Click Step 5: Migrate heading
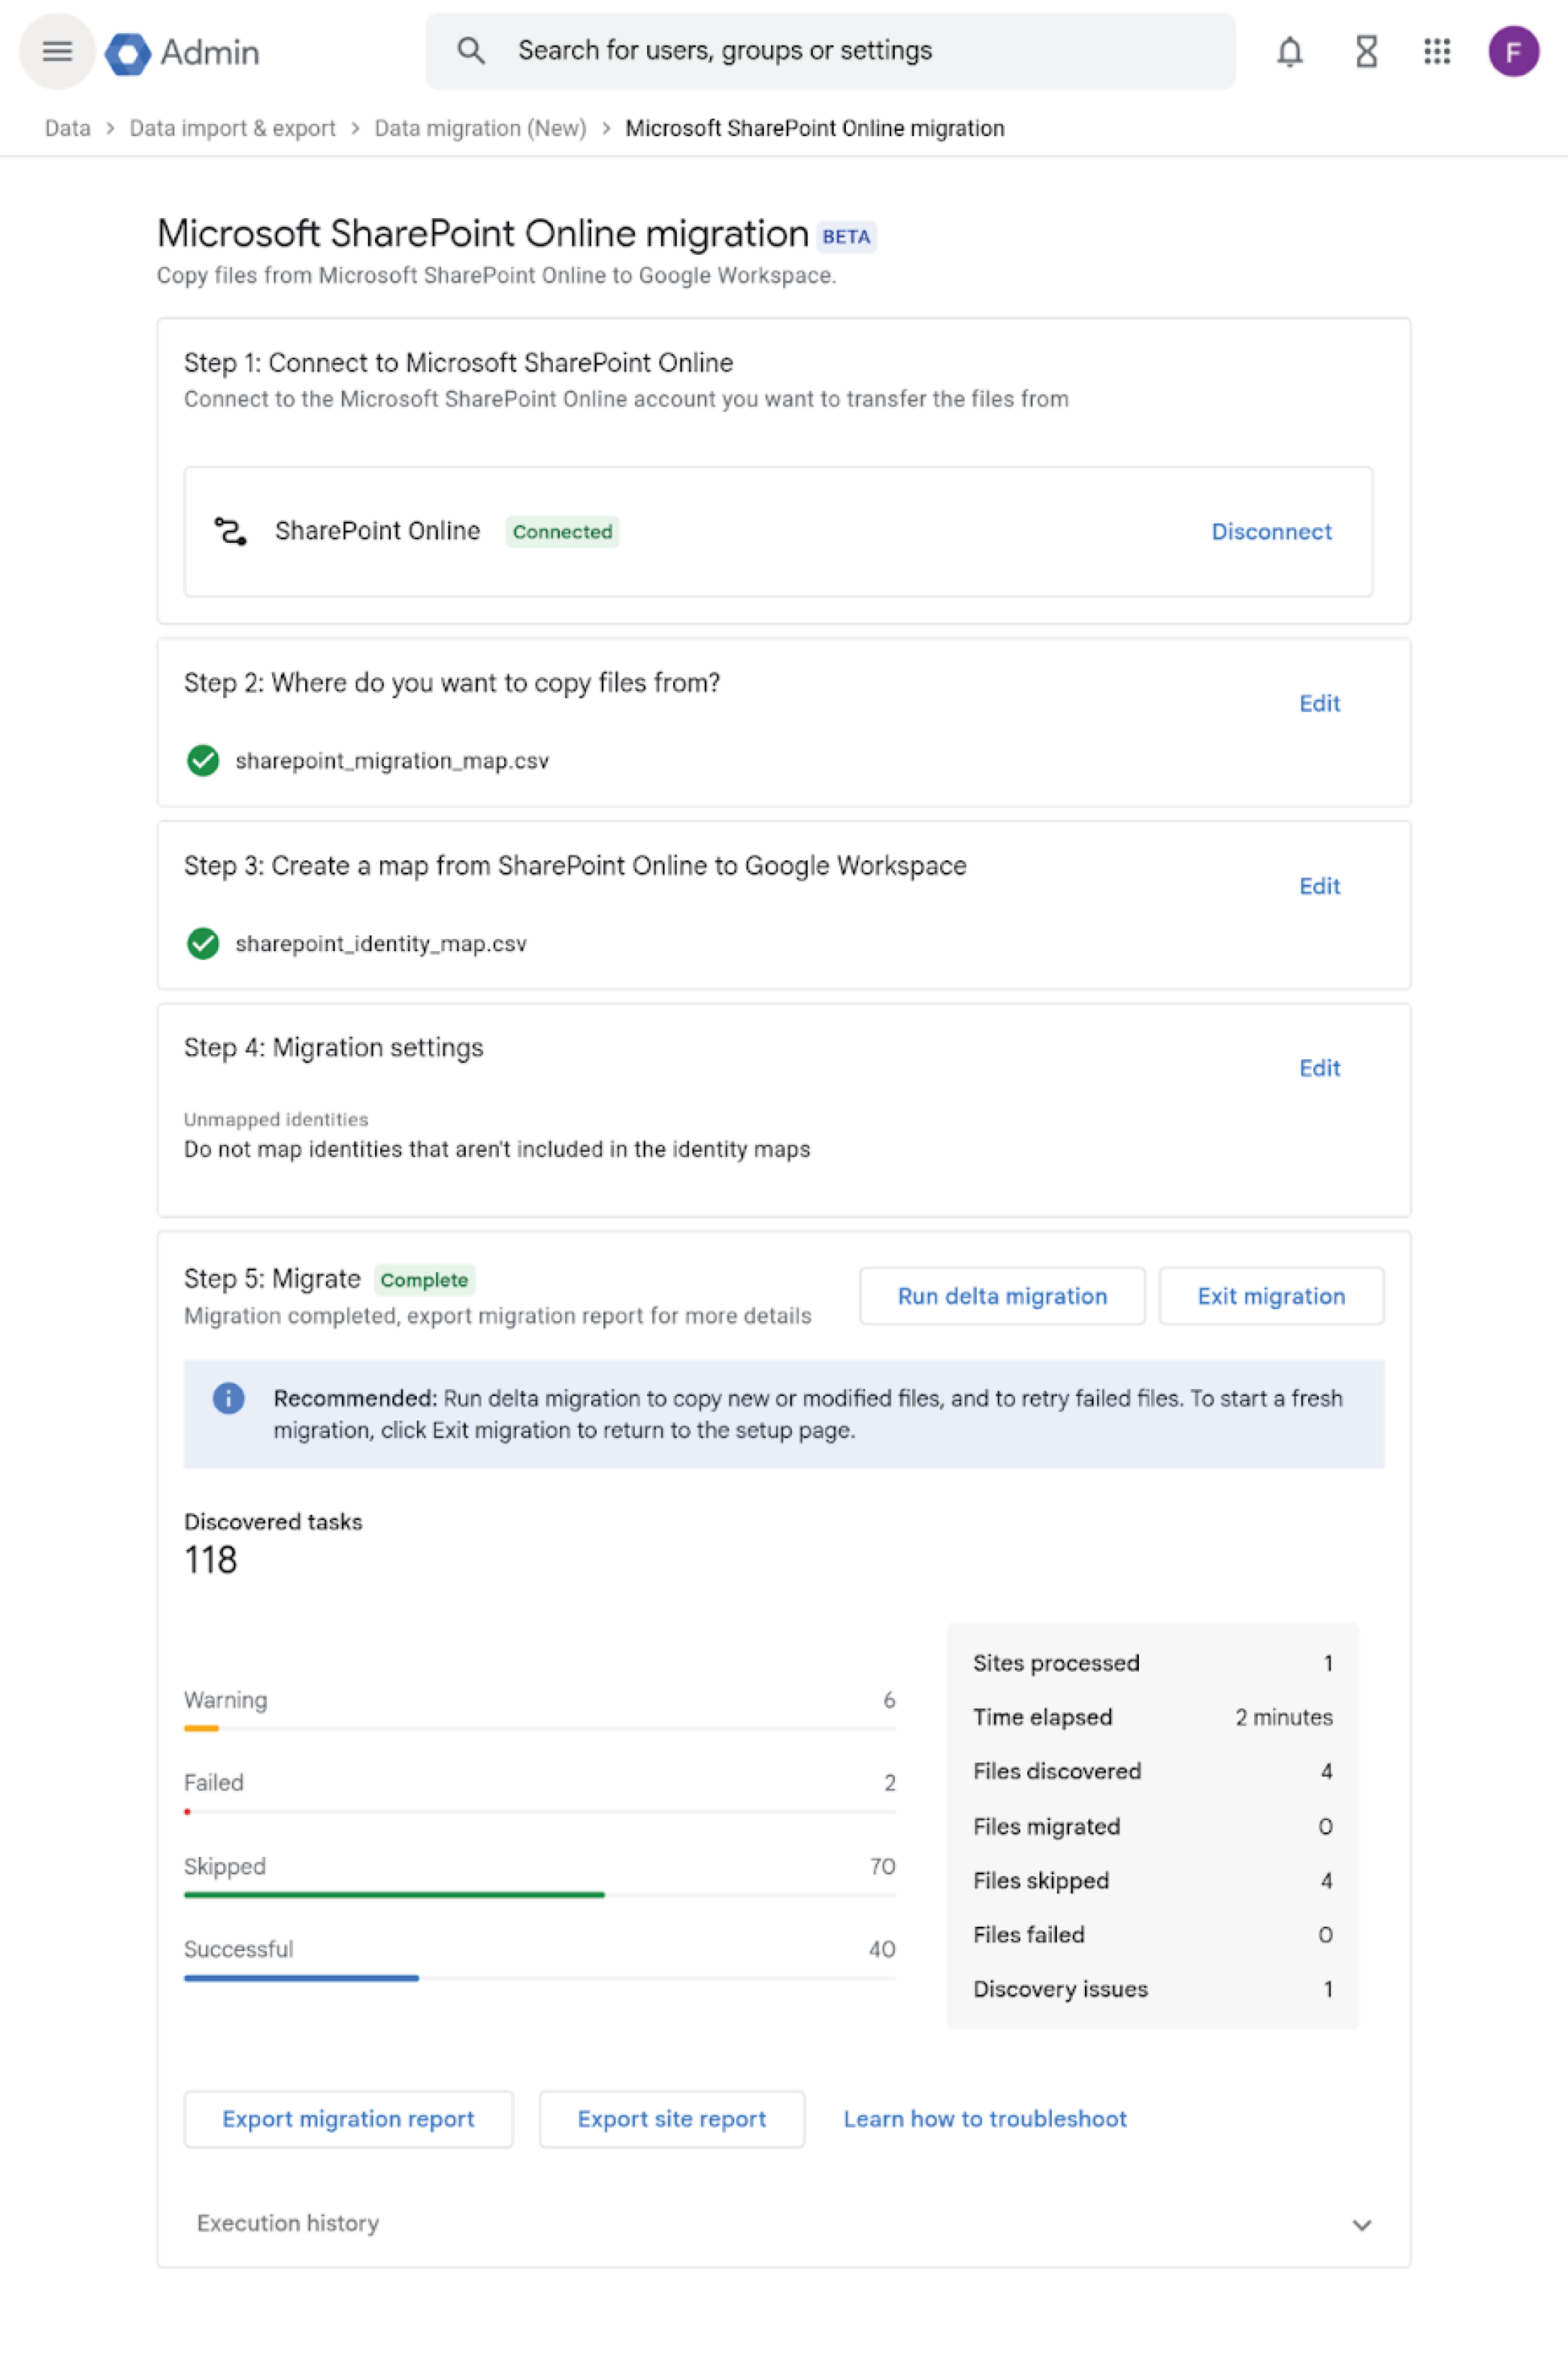The width and height of the screenshot is (1568, 2376). pos(272,1280)
